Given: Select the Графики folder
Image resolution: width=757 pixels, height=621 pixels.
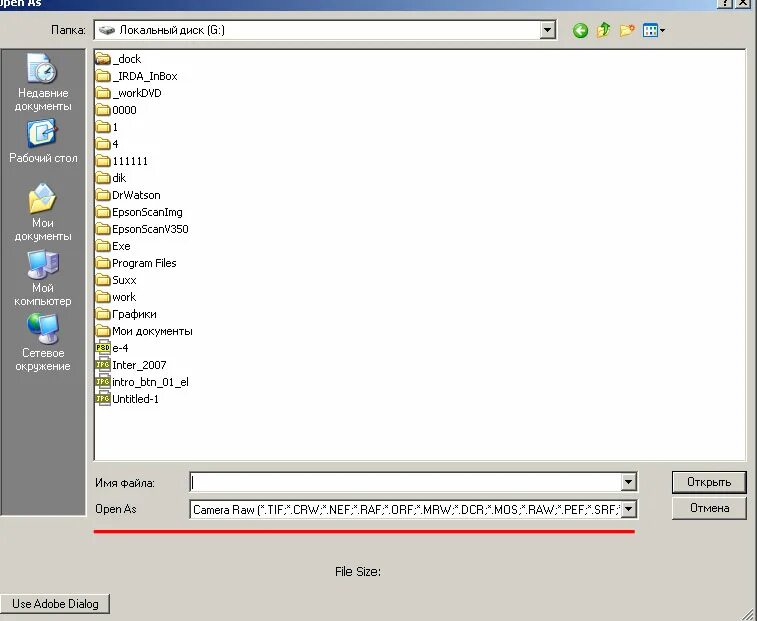Looking at the screenshot, I should pyautogui.click(x=126, y=314).
